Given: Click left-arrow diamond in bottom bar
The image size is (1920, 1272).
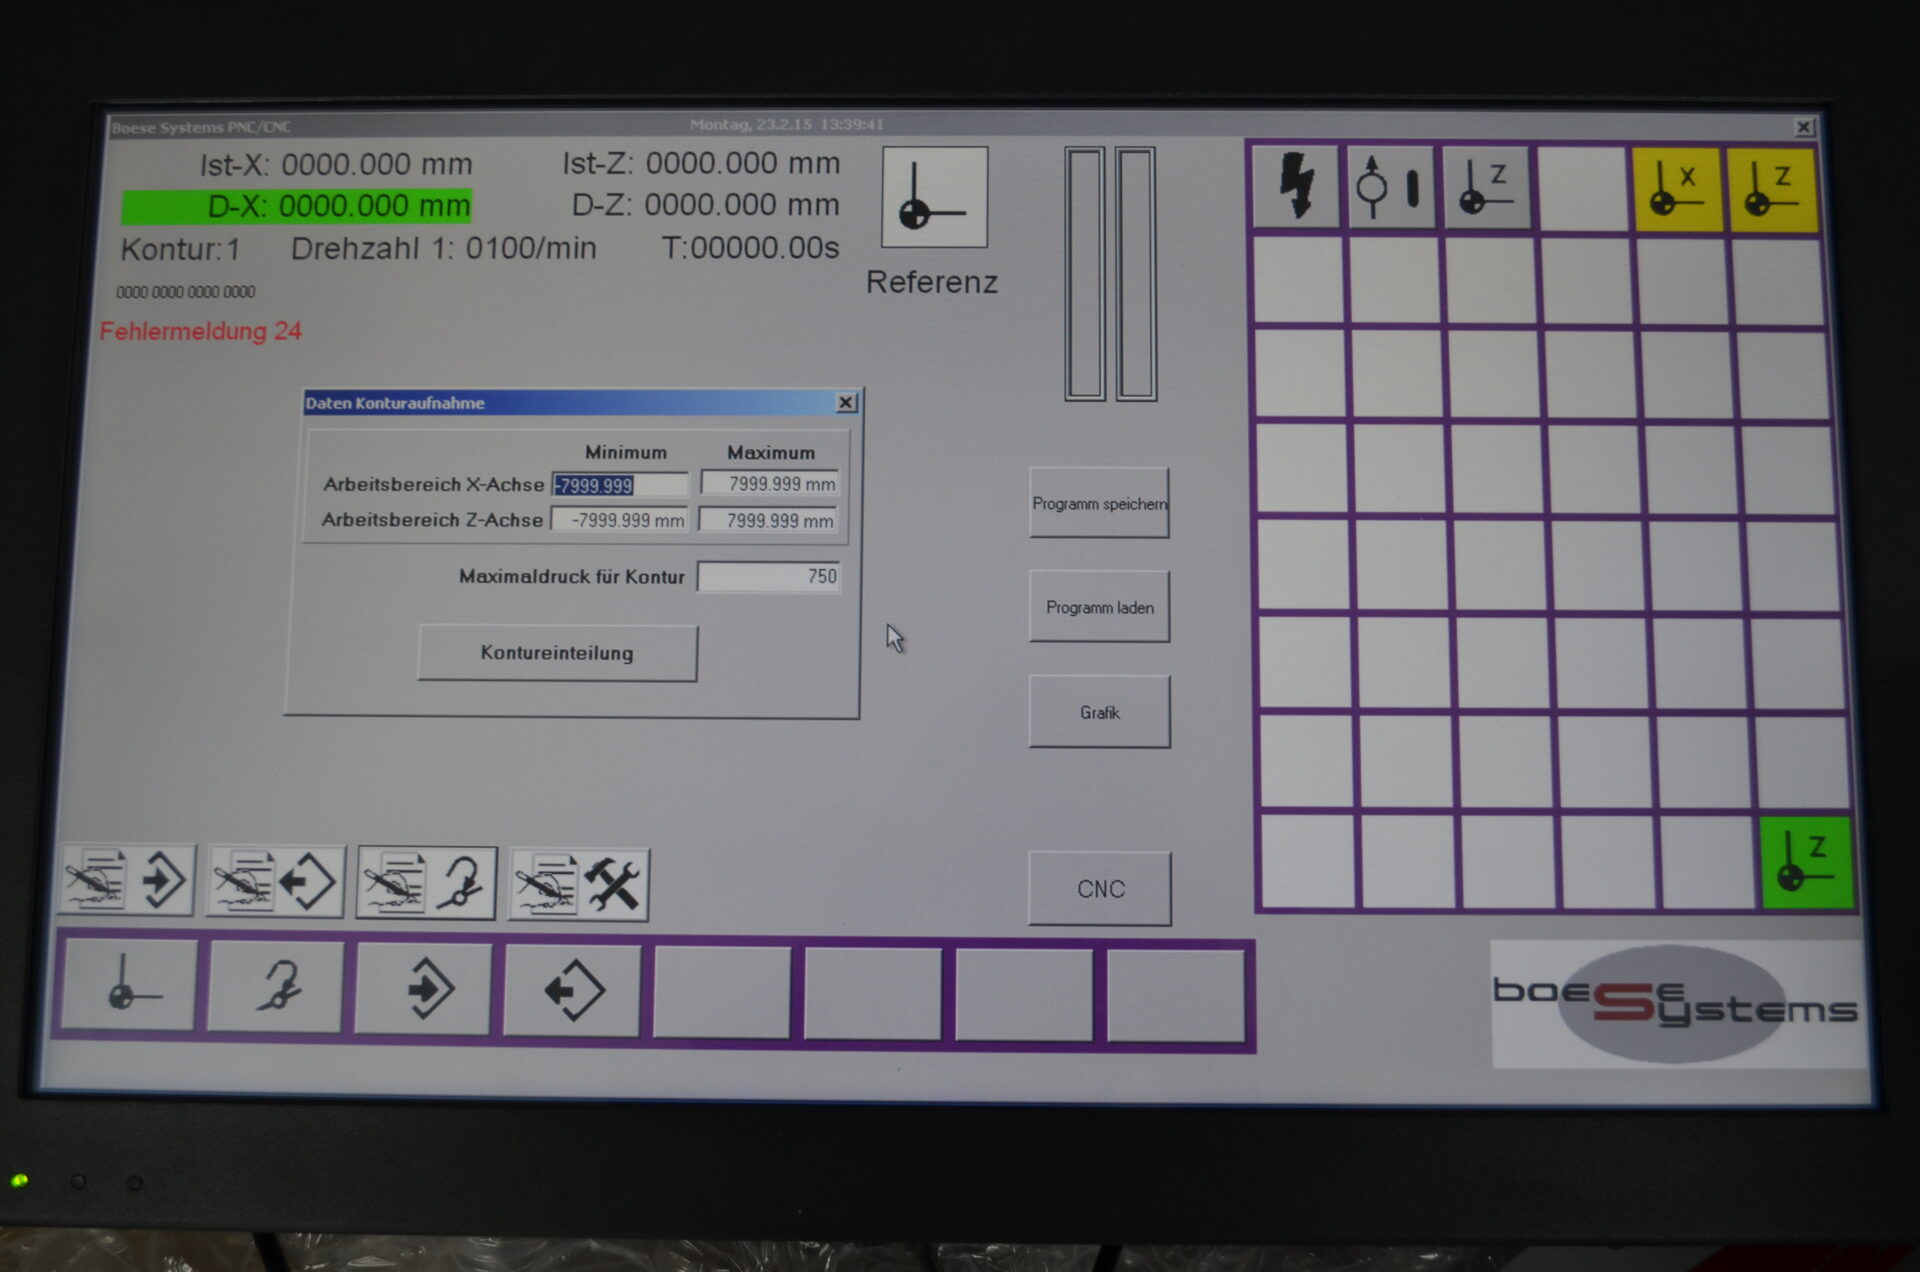Looking at the screenshot, I should click(x=573, y=990).
